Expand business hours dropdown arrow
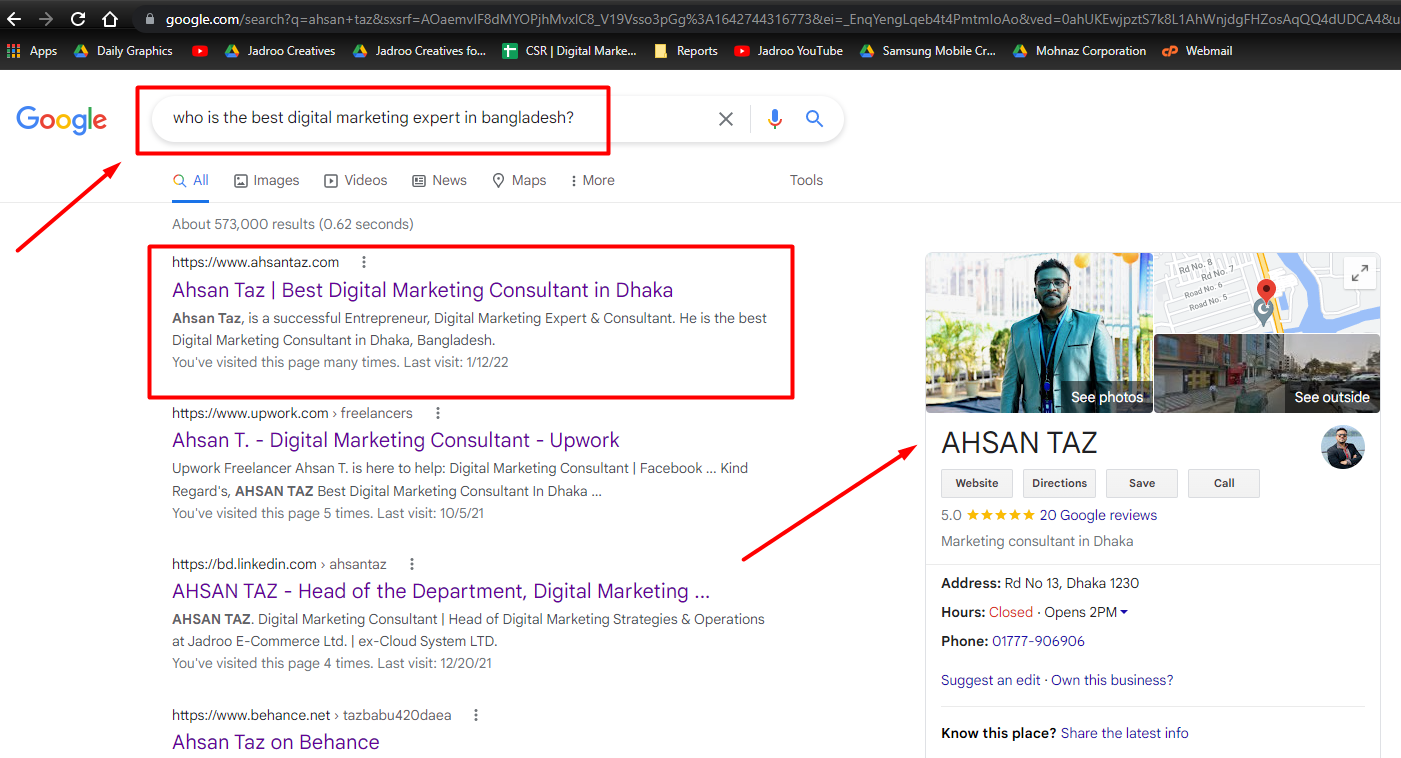The image size is (1401, 758). click(1124, 612)
